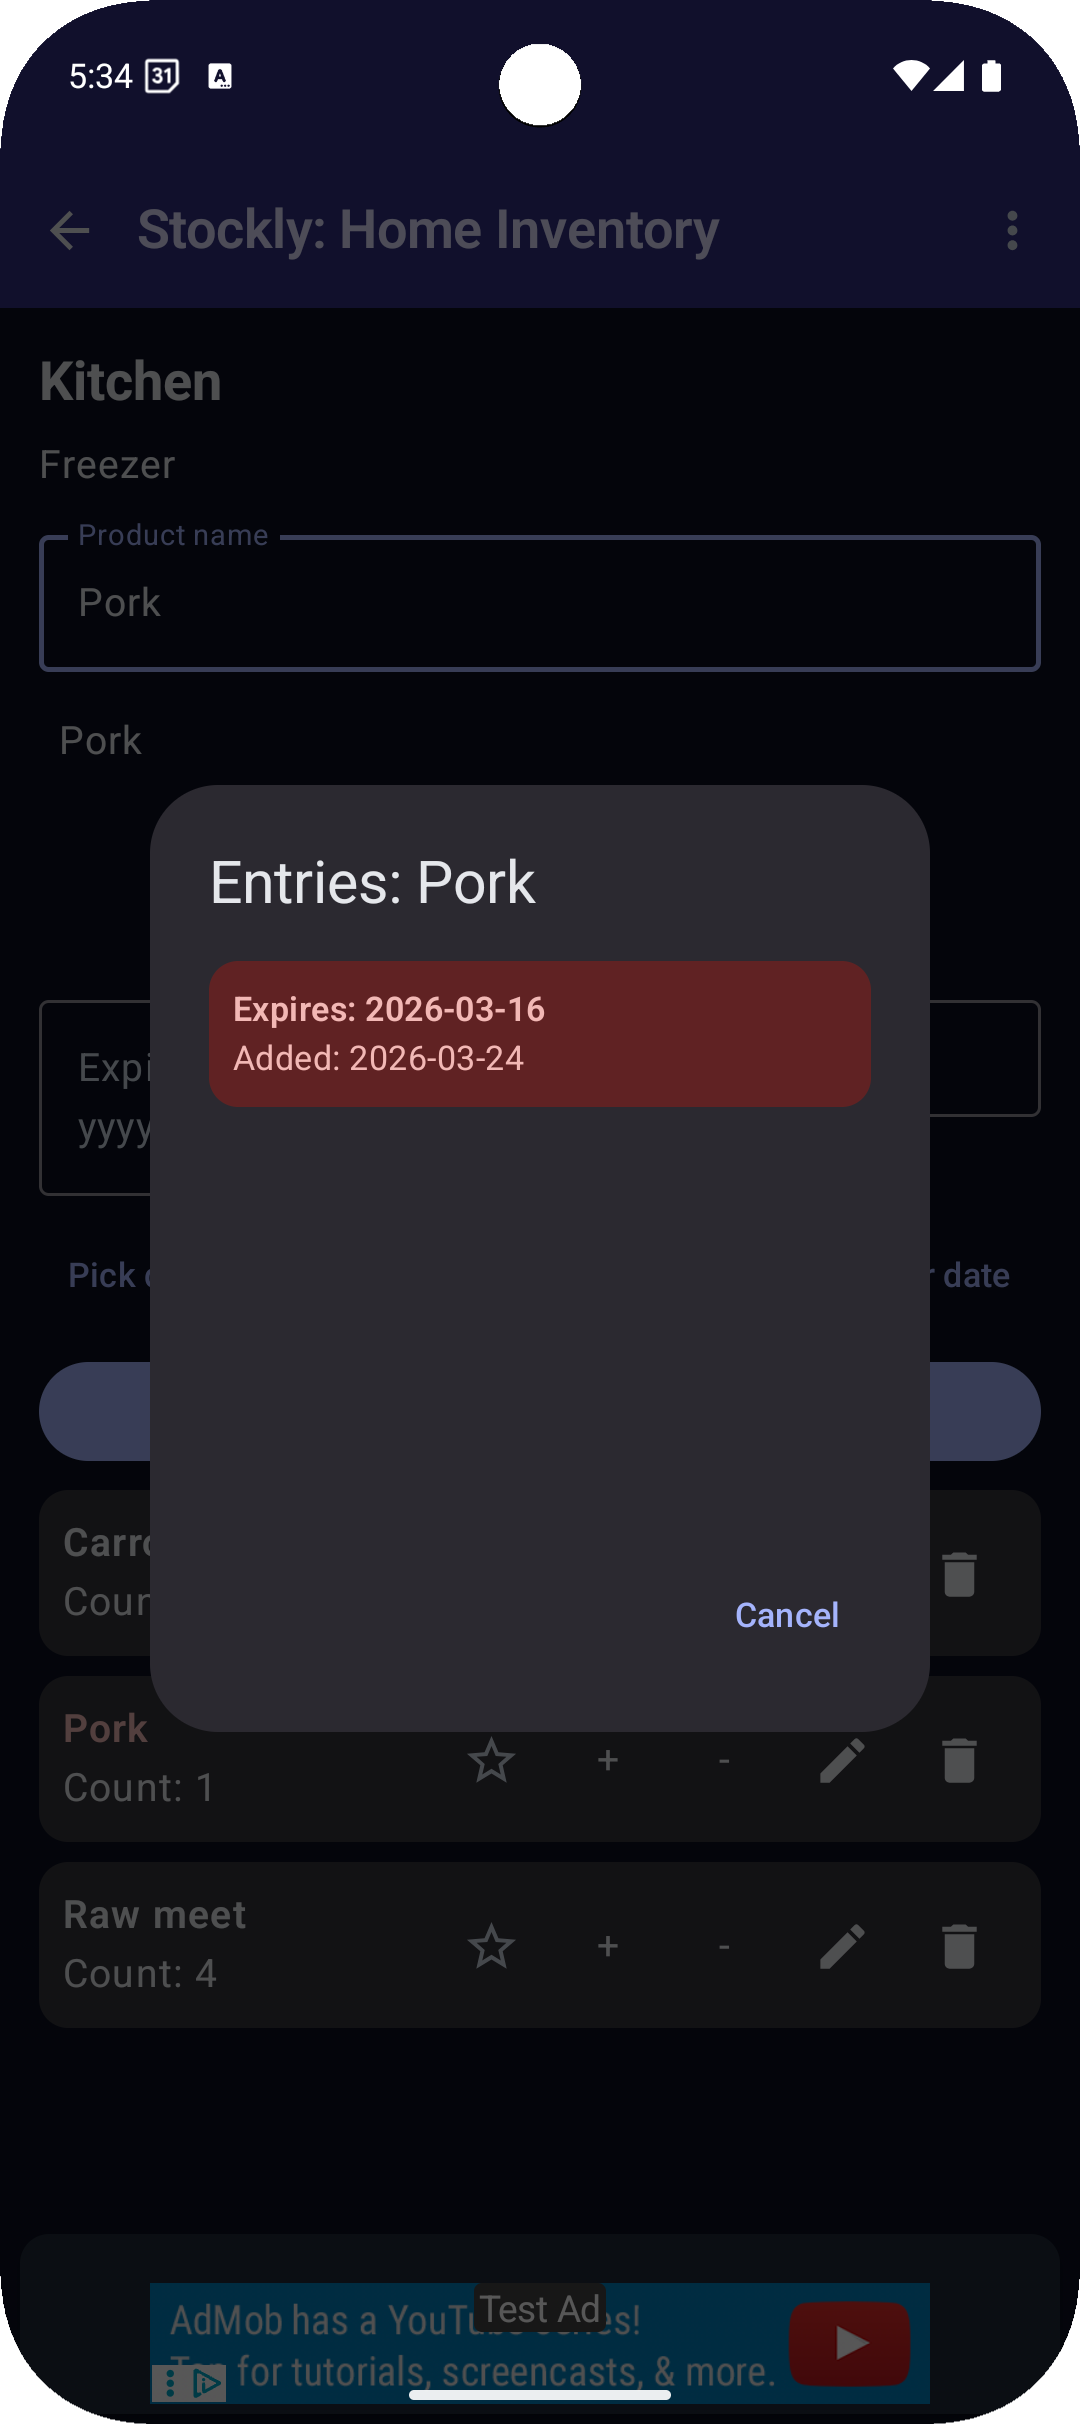Delete the Pork item using its trash icon
Viewport: 1080px width, 2424px height.
[x=959, y=1760]
